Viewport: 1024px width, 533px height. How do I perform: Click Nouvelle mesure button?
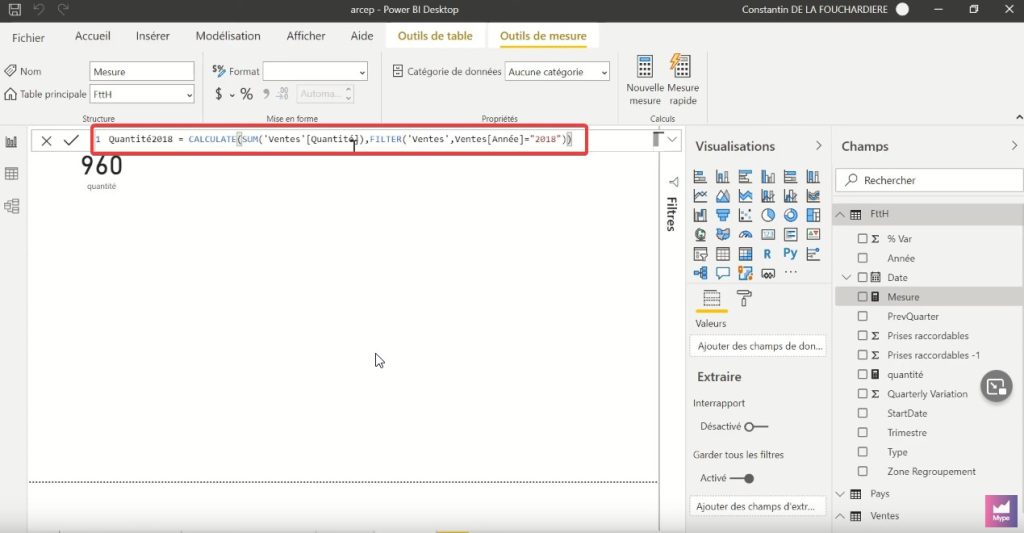coord(645,80)
